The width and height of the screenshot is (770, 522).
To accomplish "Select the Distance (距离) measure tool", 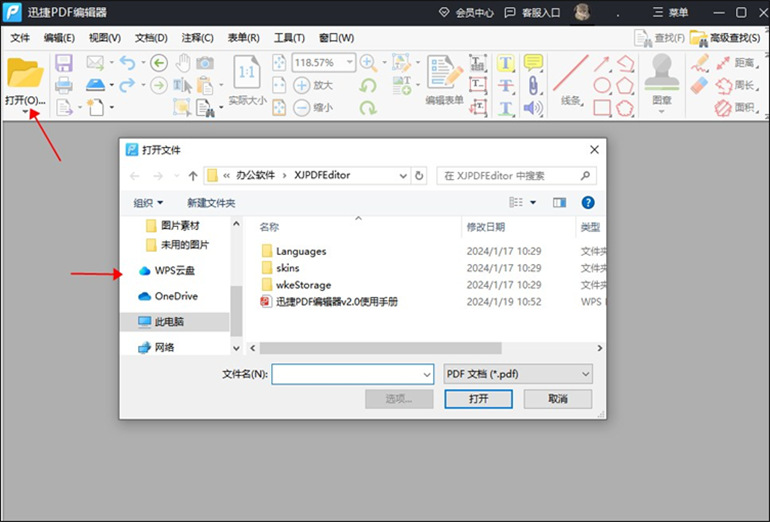I will (x=736, y=63).
